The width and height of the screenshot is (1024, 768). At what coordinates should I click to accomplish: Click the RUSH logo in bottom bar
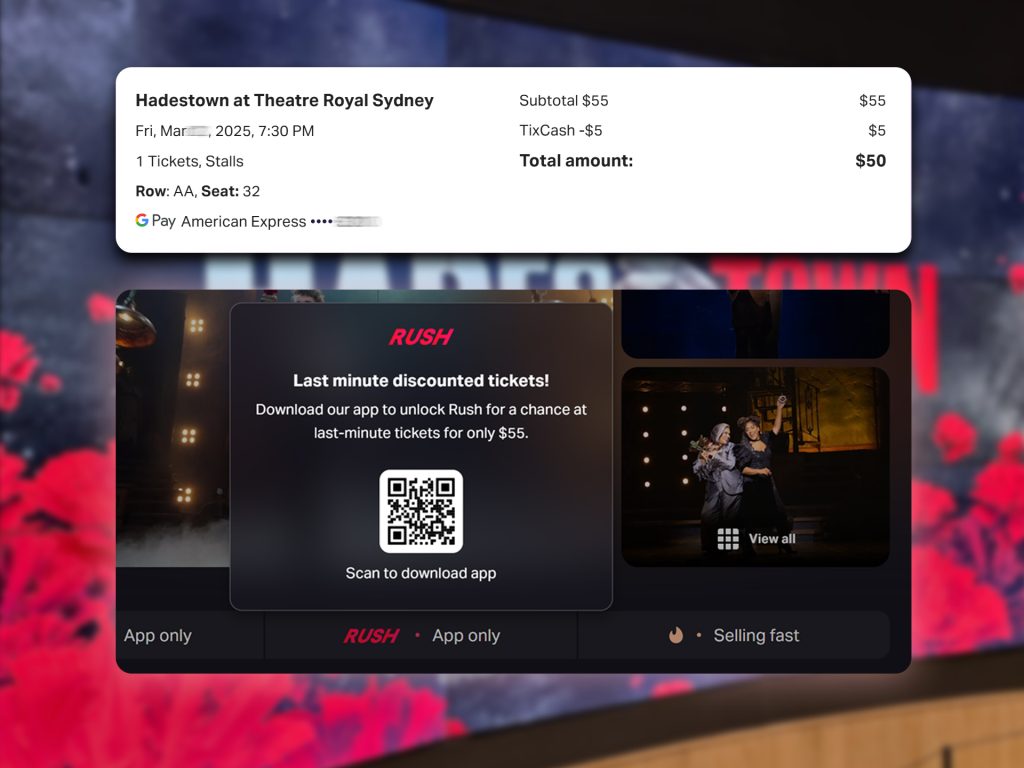point(371,635)
